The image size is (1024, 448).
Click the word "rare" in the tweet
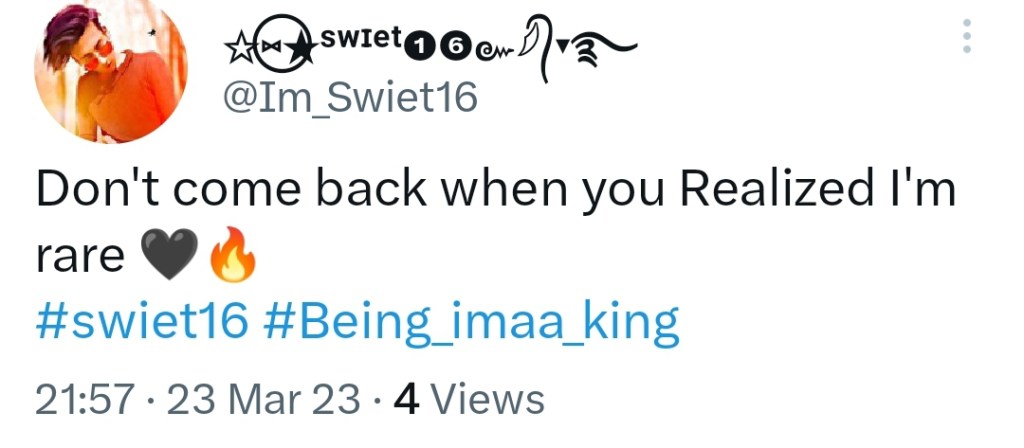pyautogui.click(x=80, y=258)
